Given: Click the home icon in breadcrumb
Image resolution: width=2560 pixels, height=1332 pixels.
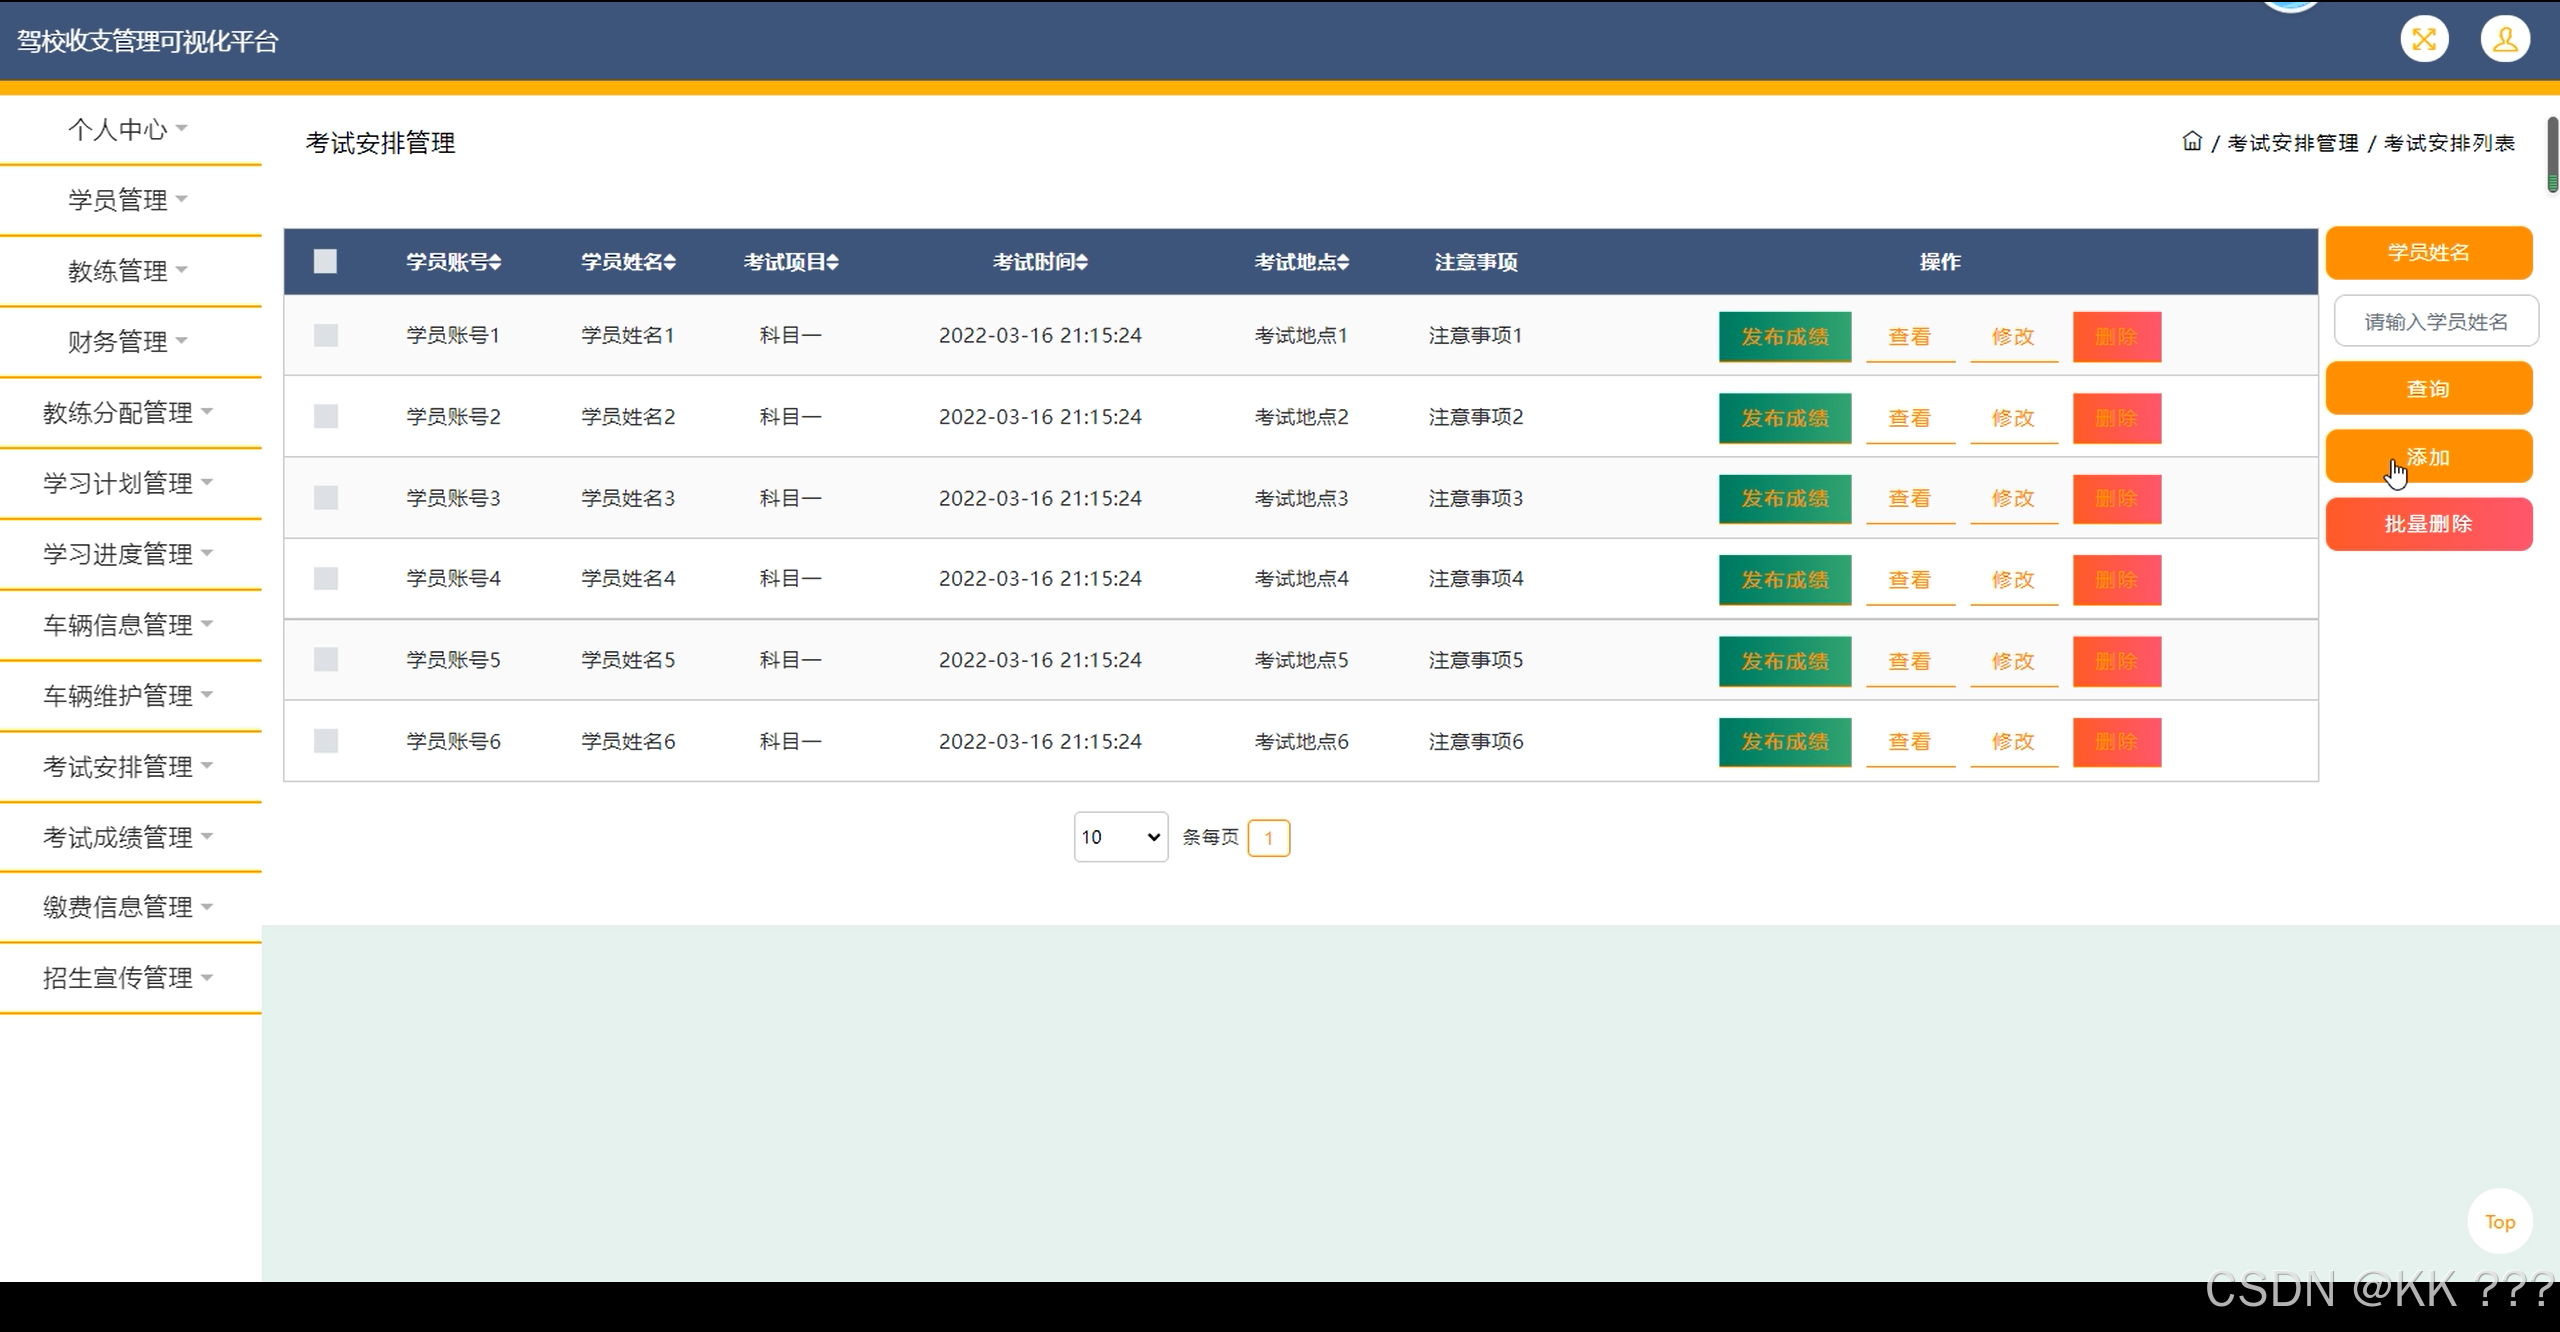Looking at the screenshot, I should 2192,142.
